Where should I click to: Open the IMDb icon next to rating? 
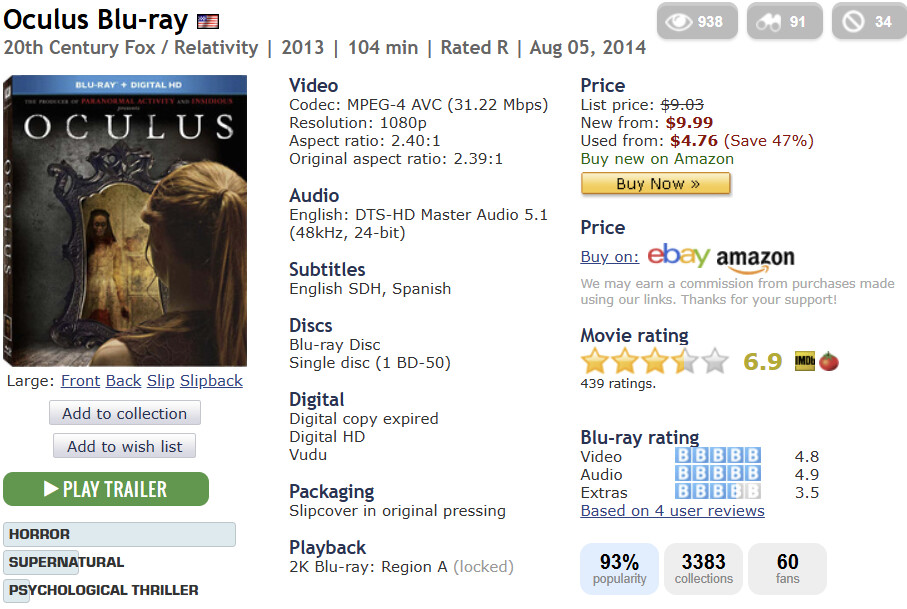(805, 361)
